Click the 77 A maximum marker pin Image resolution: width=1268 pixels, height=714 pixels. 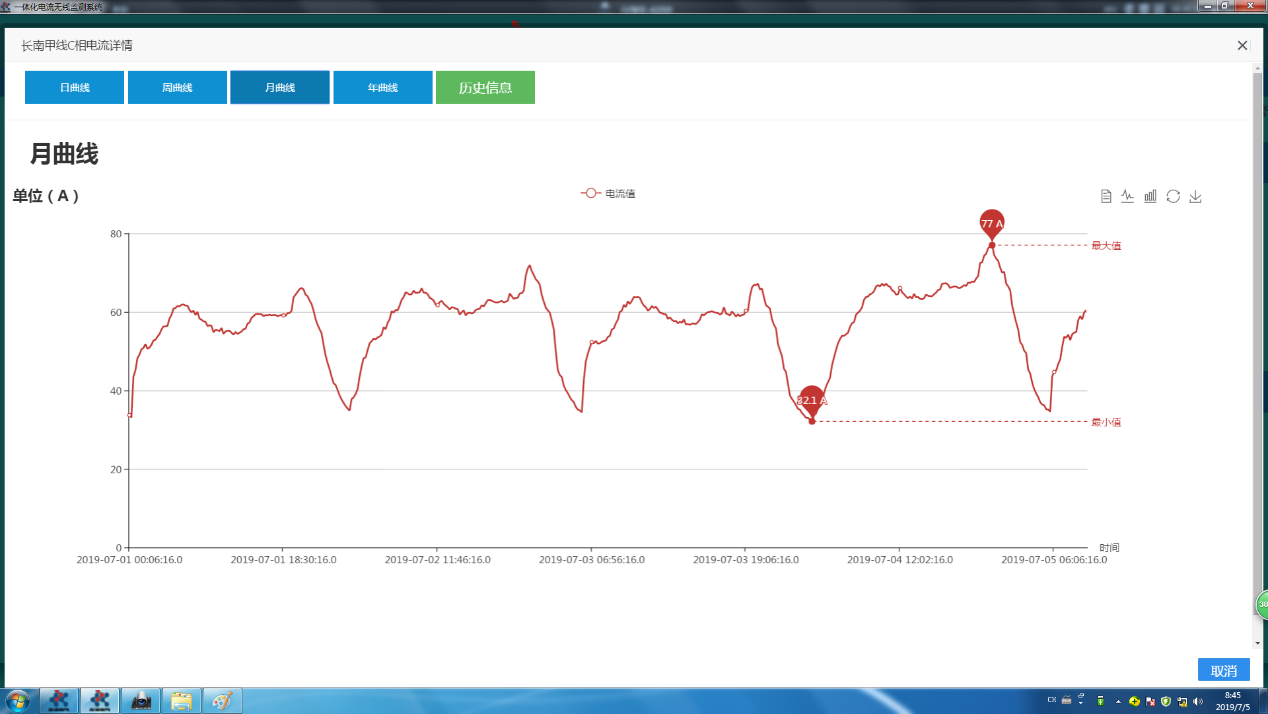pos(991,224)
